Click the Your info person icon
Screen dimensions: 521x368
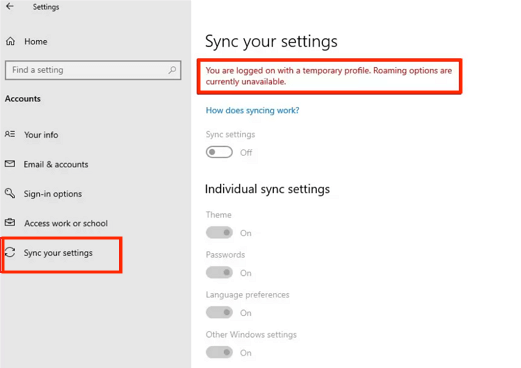(10, 134)
